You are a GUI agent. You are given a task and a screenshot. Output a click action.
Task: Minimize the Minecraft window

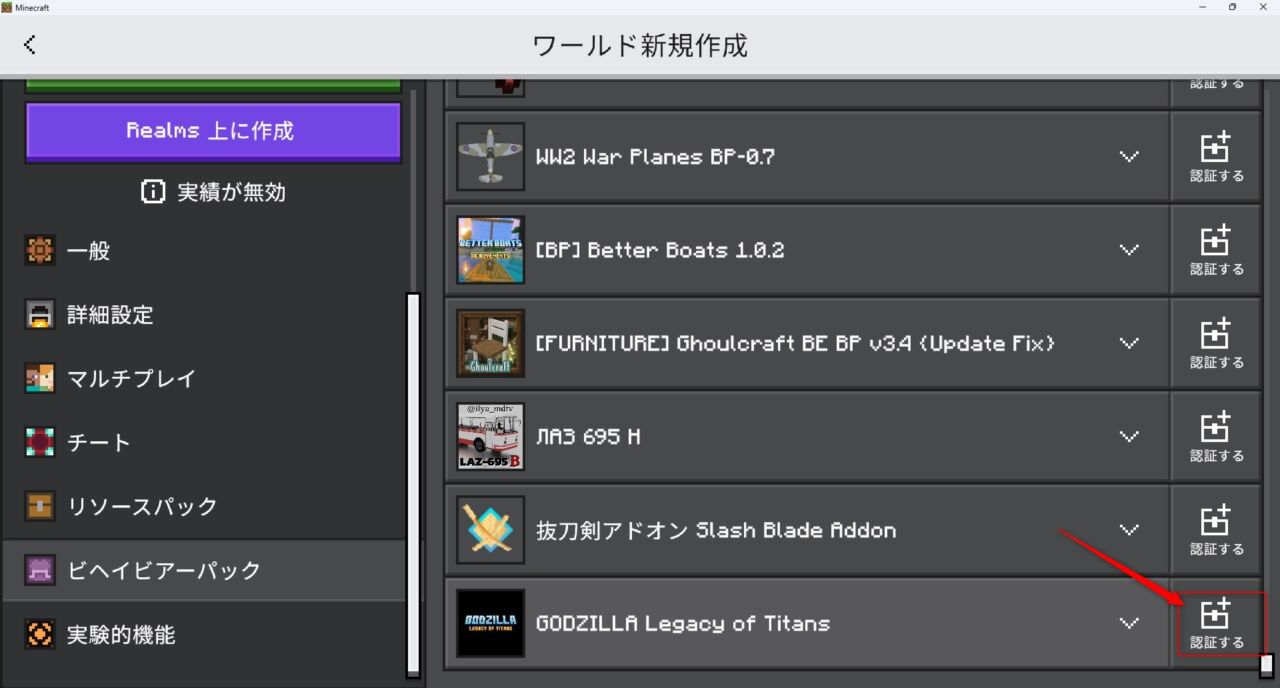click(1201, 7)
